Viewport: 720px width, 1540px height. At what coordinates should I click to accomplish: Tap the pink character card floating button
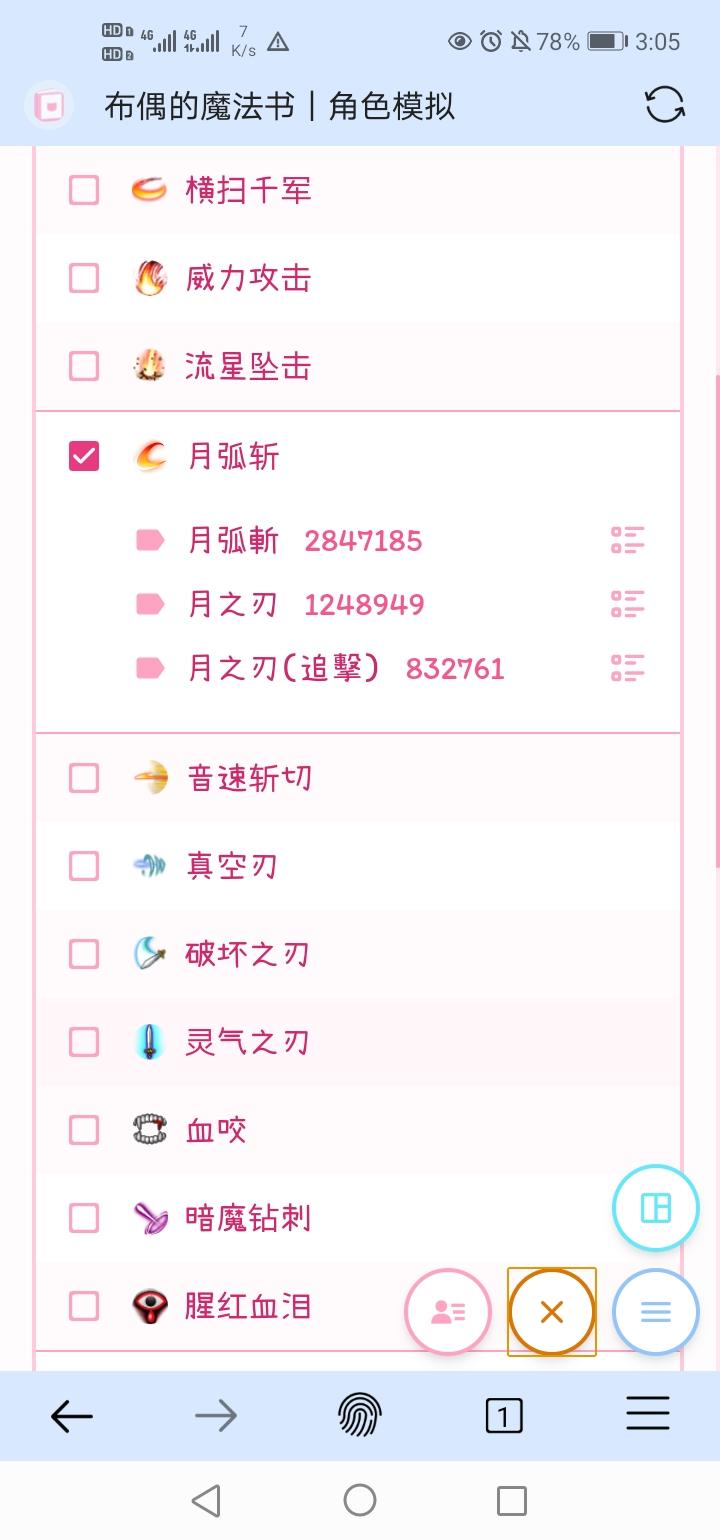point(448,1312)
